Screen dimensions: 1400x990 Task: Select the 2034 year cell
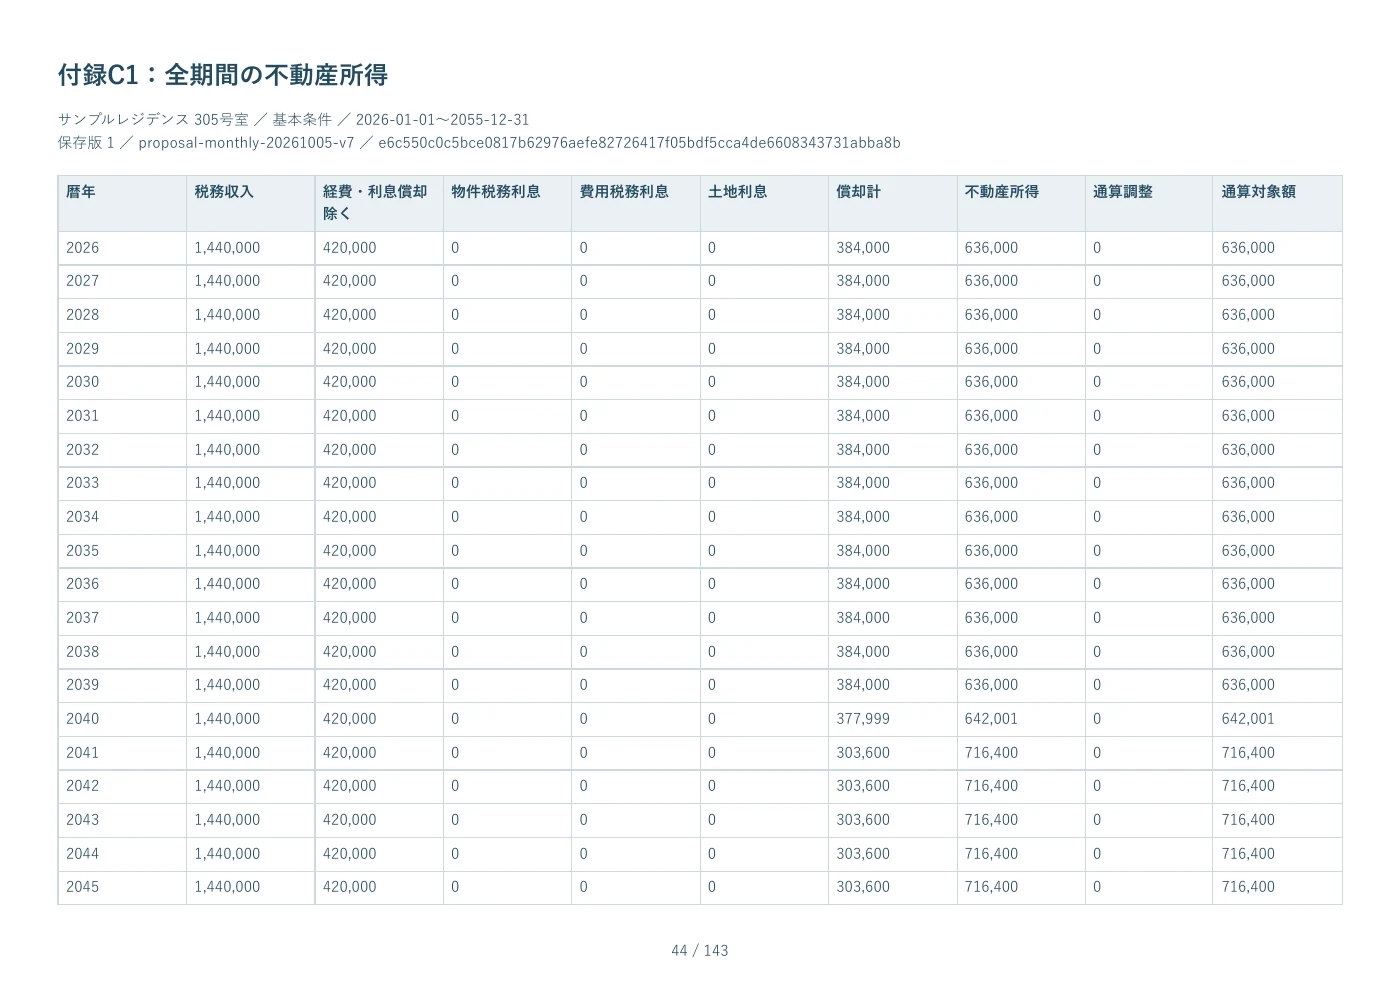pyautogui.click(x=122, y=517)
